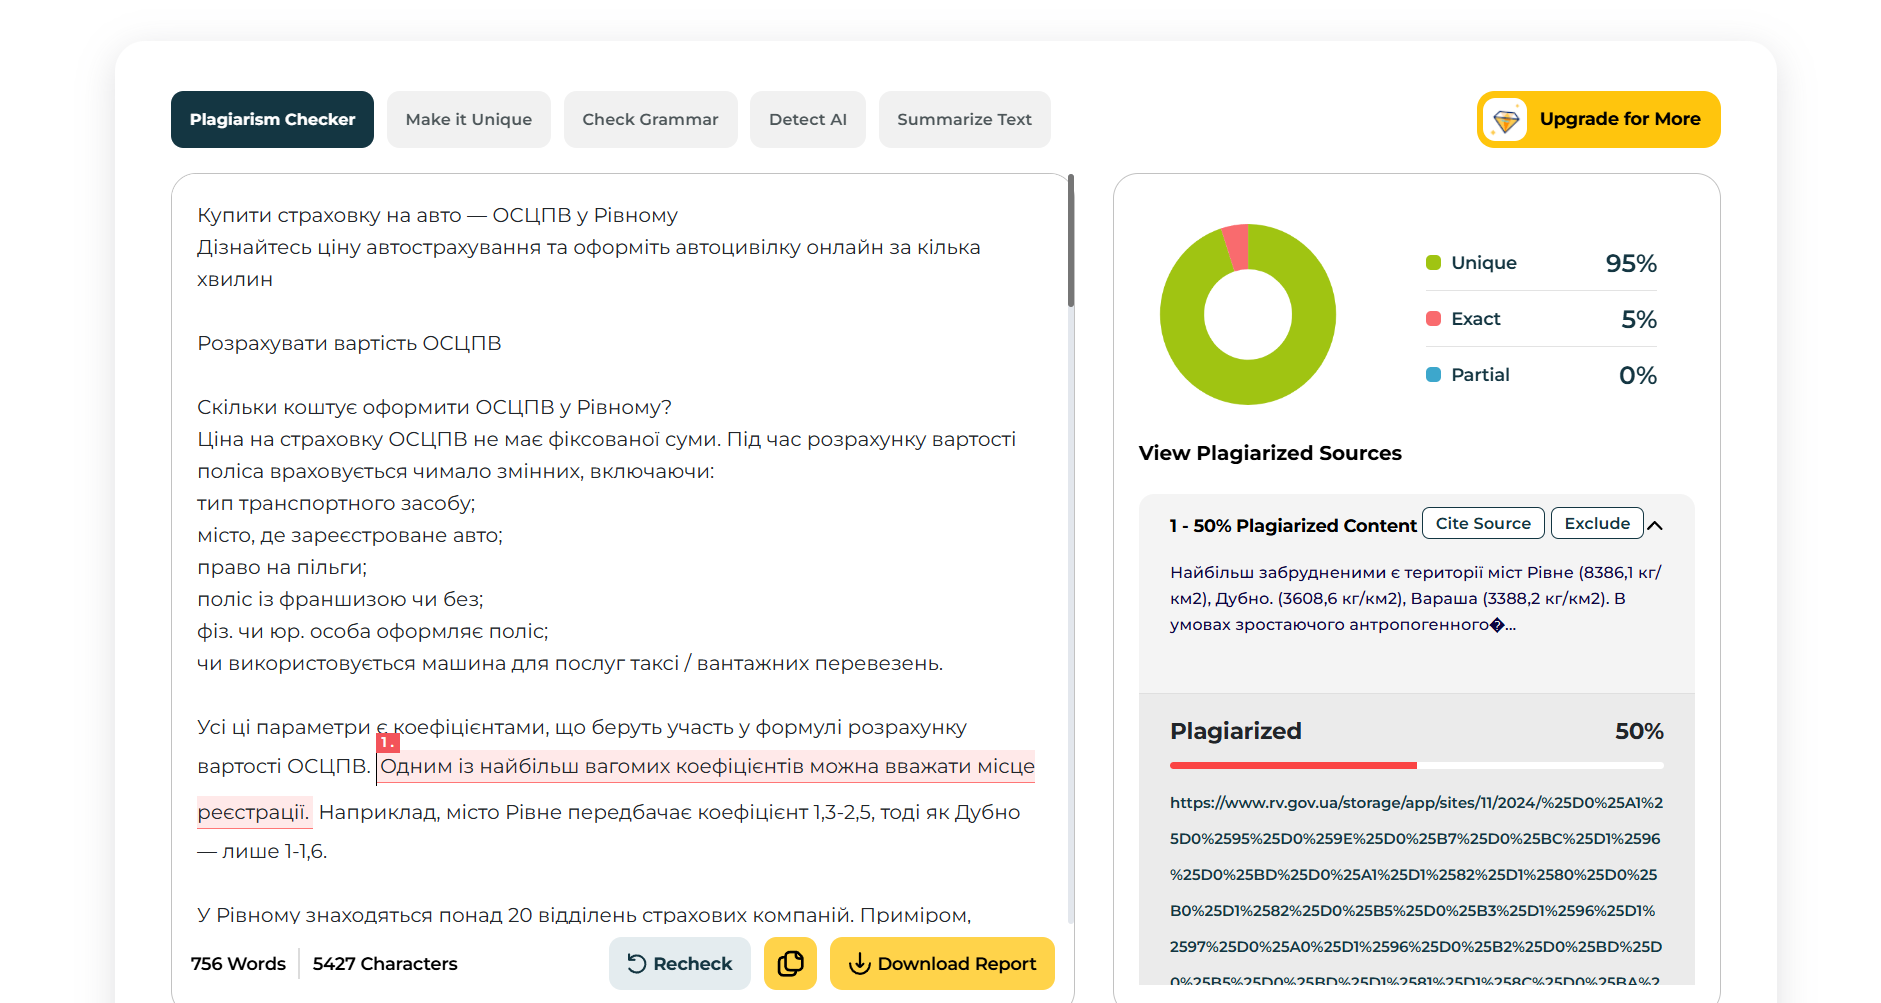Click the Recheck circular arrow icon
The height and width of the screenshot is (1003, 1881).
pyautogui.click(x=637, y=963)
